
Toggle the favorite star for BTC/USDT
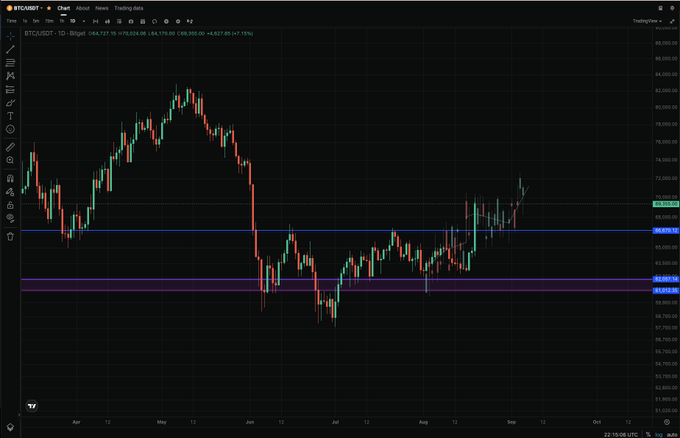49,8
